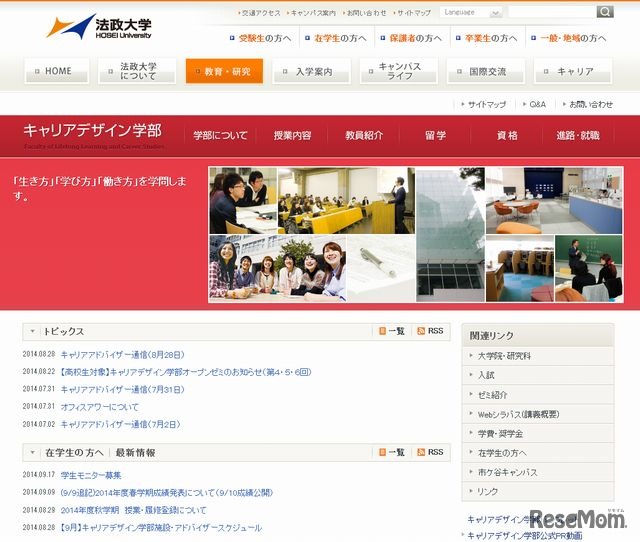Open 2014年度春学期成績発表について news item
Image resolution: width=640 pixels, height=542 pixels.
point(167,493)
